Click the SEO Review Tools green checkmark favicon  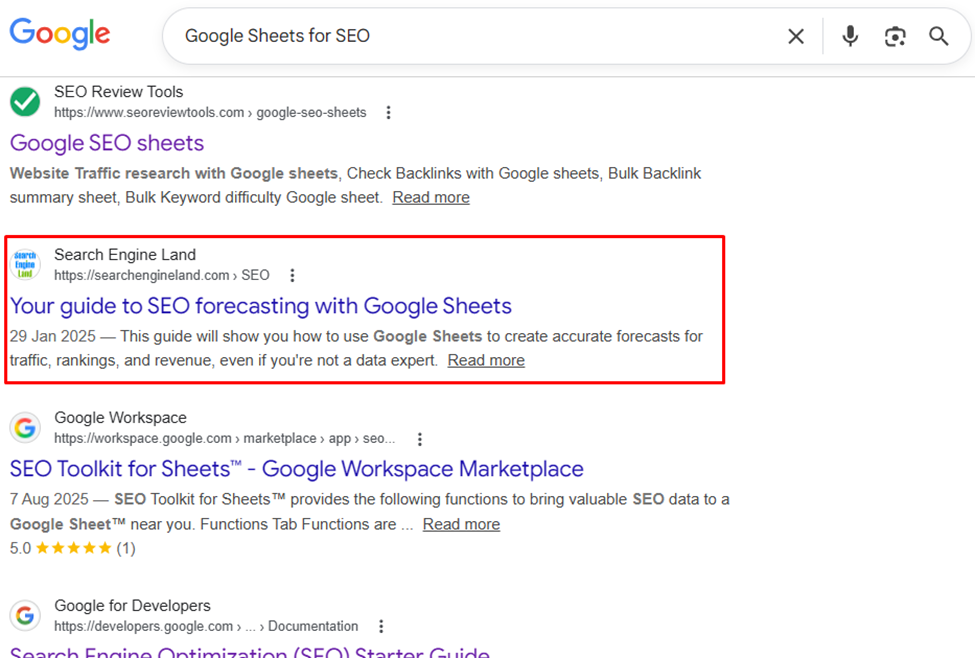tap(24, 101)
